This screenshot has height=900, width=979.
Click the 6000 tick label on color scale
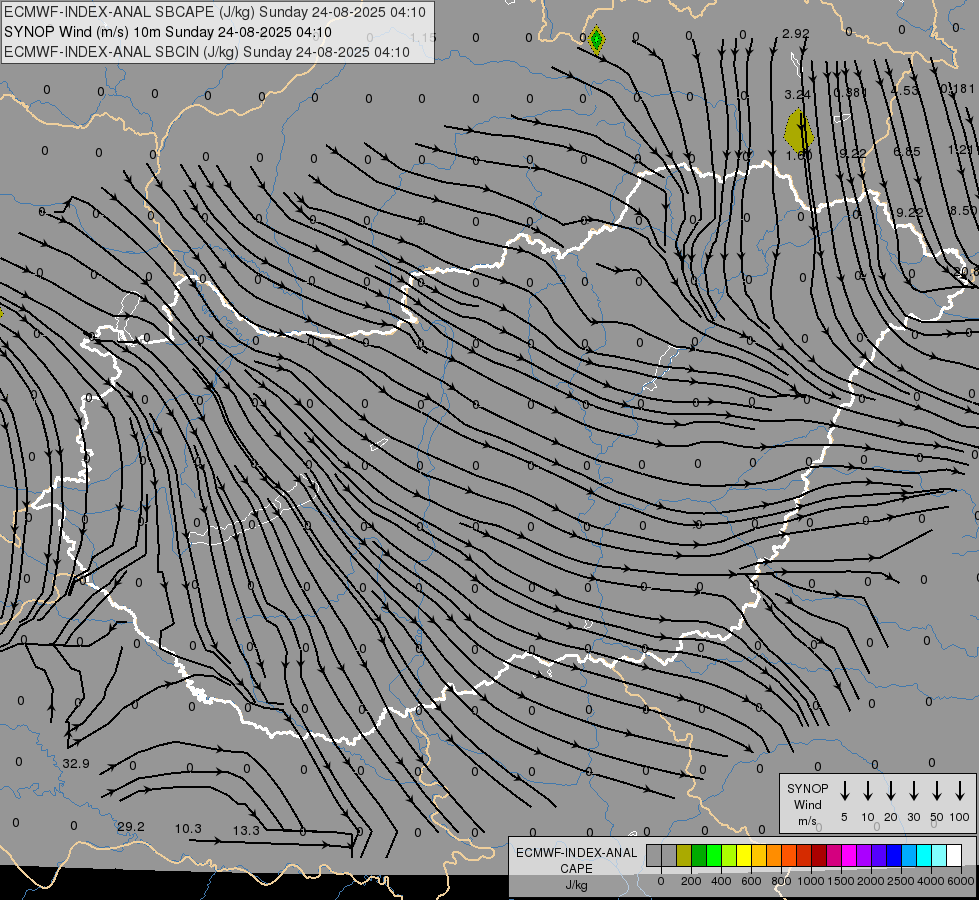(961, 881)
